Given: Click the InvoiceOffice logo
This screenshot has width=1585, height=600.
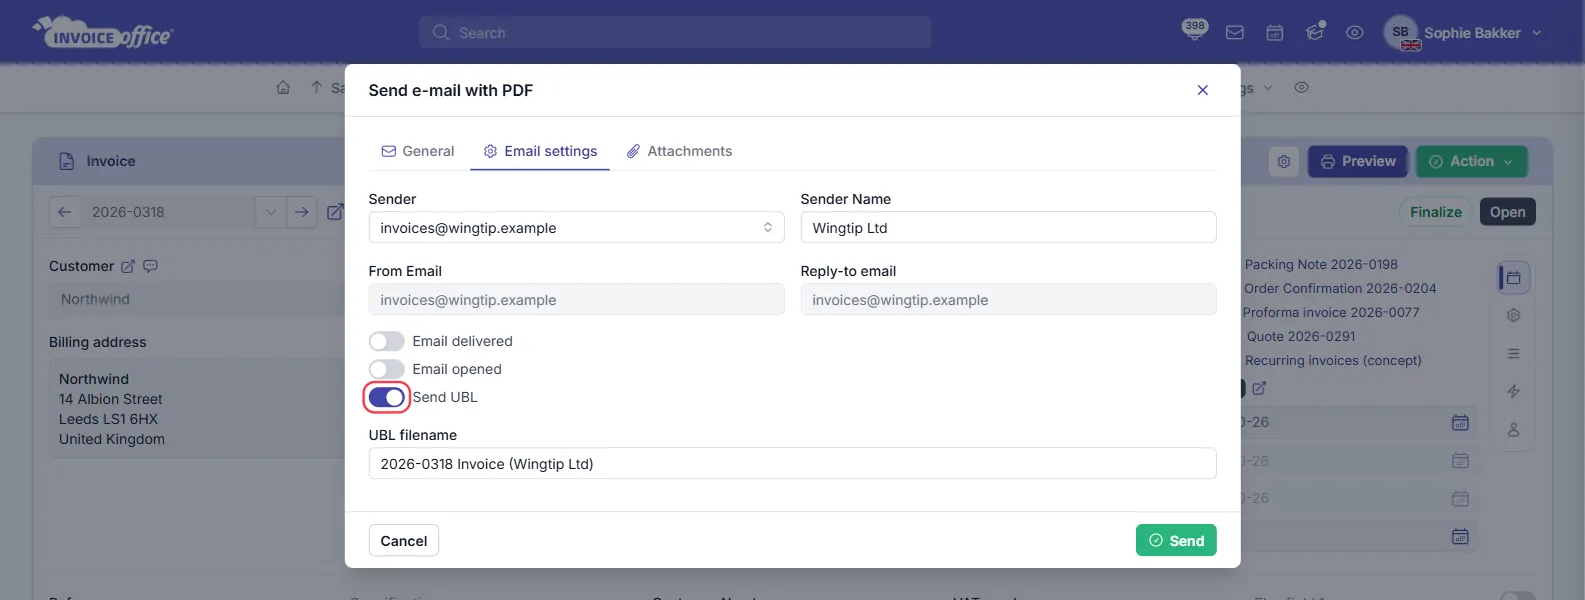Looking at the screenshot, I should pos(103,33).
